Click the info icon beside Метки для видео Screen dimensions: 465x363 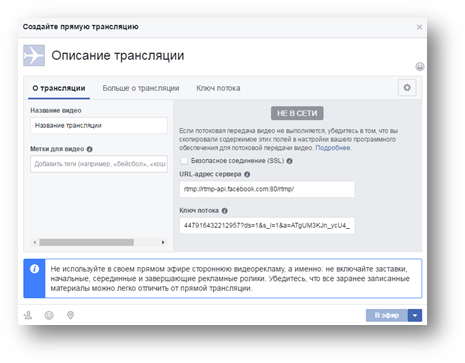pyautogui.click(x=89, y=149)
